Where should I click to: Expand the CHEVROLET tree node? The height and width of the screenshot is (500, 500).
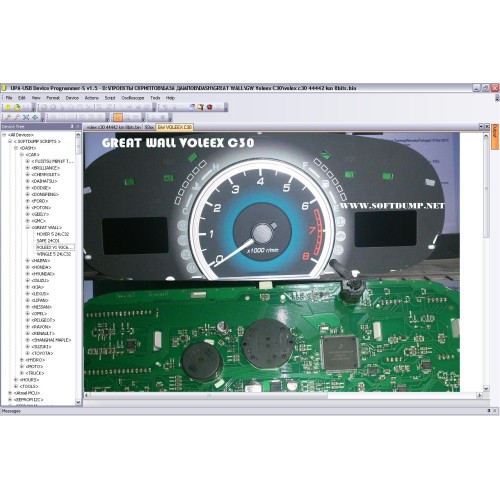(28, 174)
